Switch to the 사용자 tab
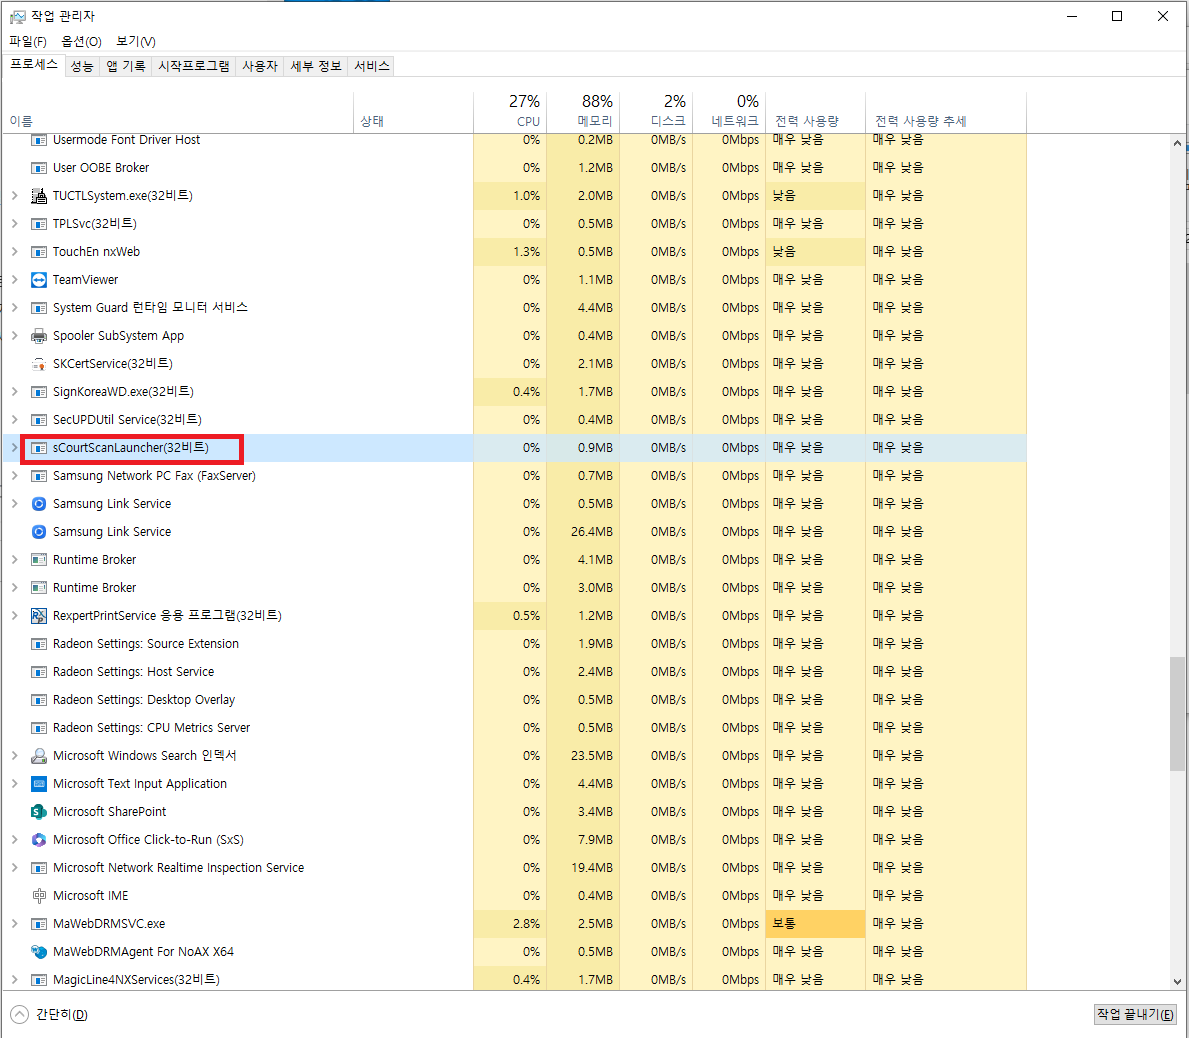This screenshot has height=1038, width=1189. point(260,67)
